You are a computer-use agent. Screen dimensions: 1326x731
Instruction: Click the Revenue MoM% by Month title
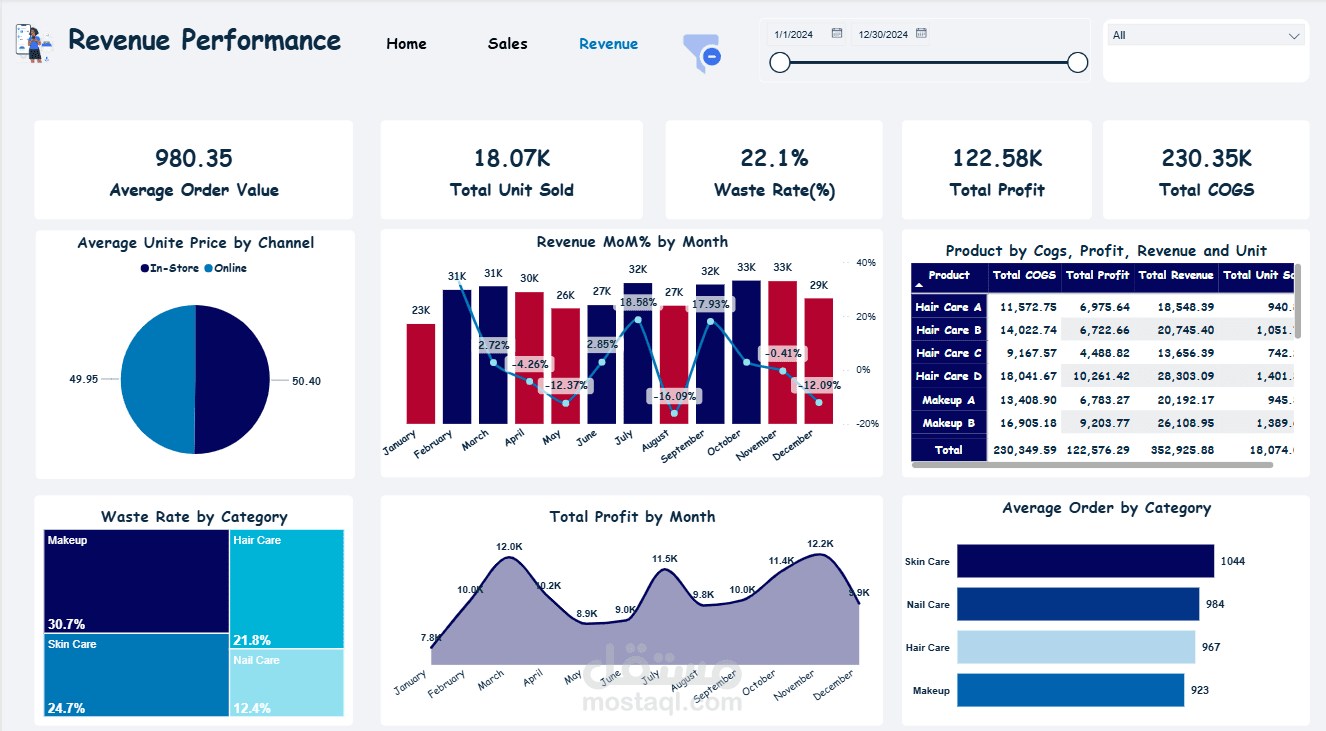click(632, 242)
